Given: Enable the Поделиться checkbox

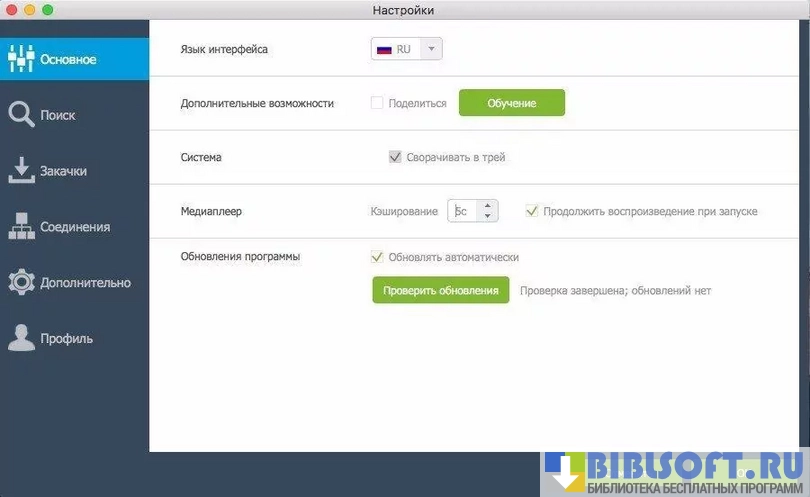Looking at the screenshot, I should pos(377,103).
